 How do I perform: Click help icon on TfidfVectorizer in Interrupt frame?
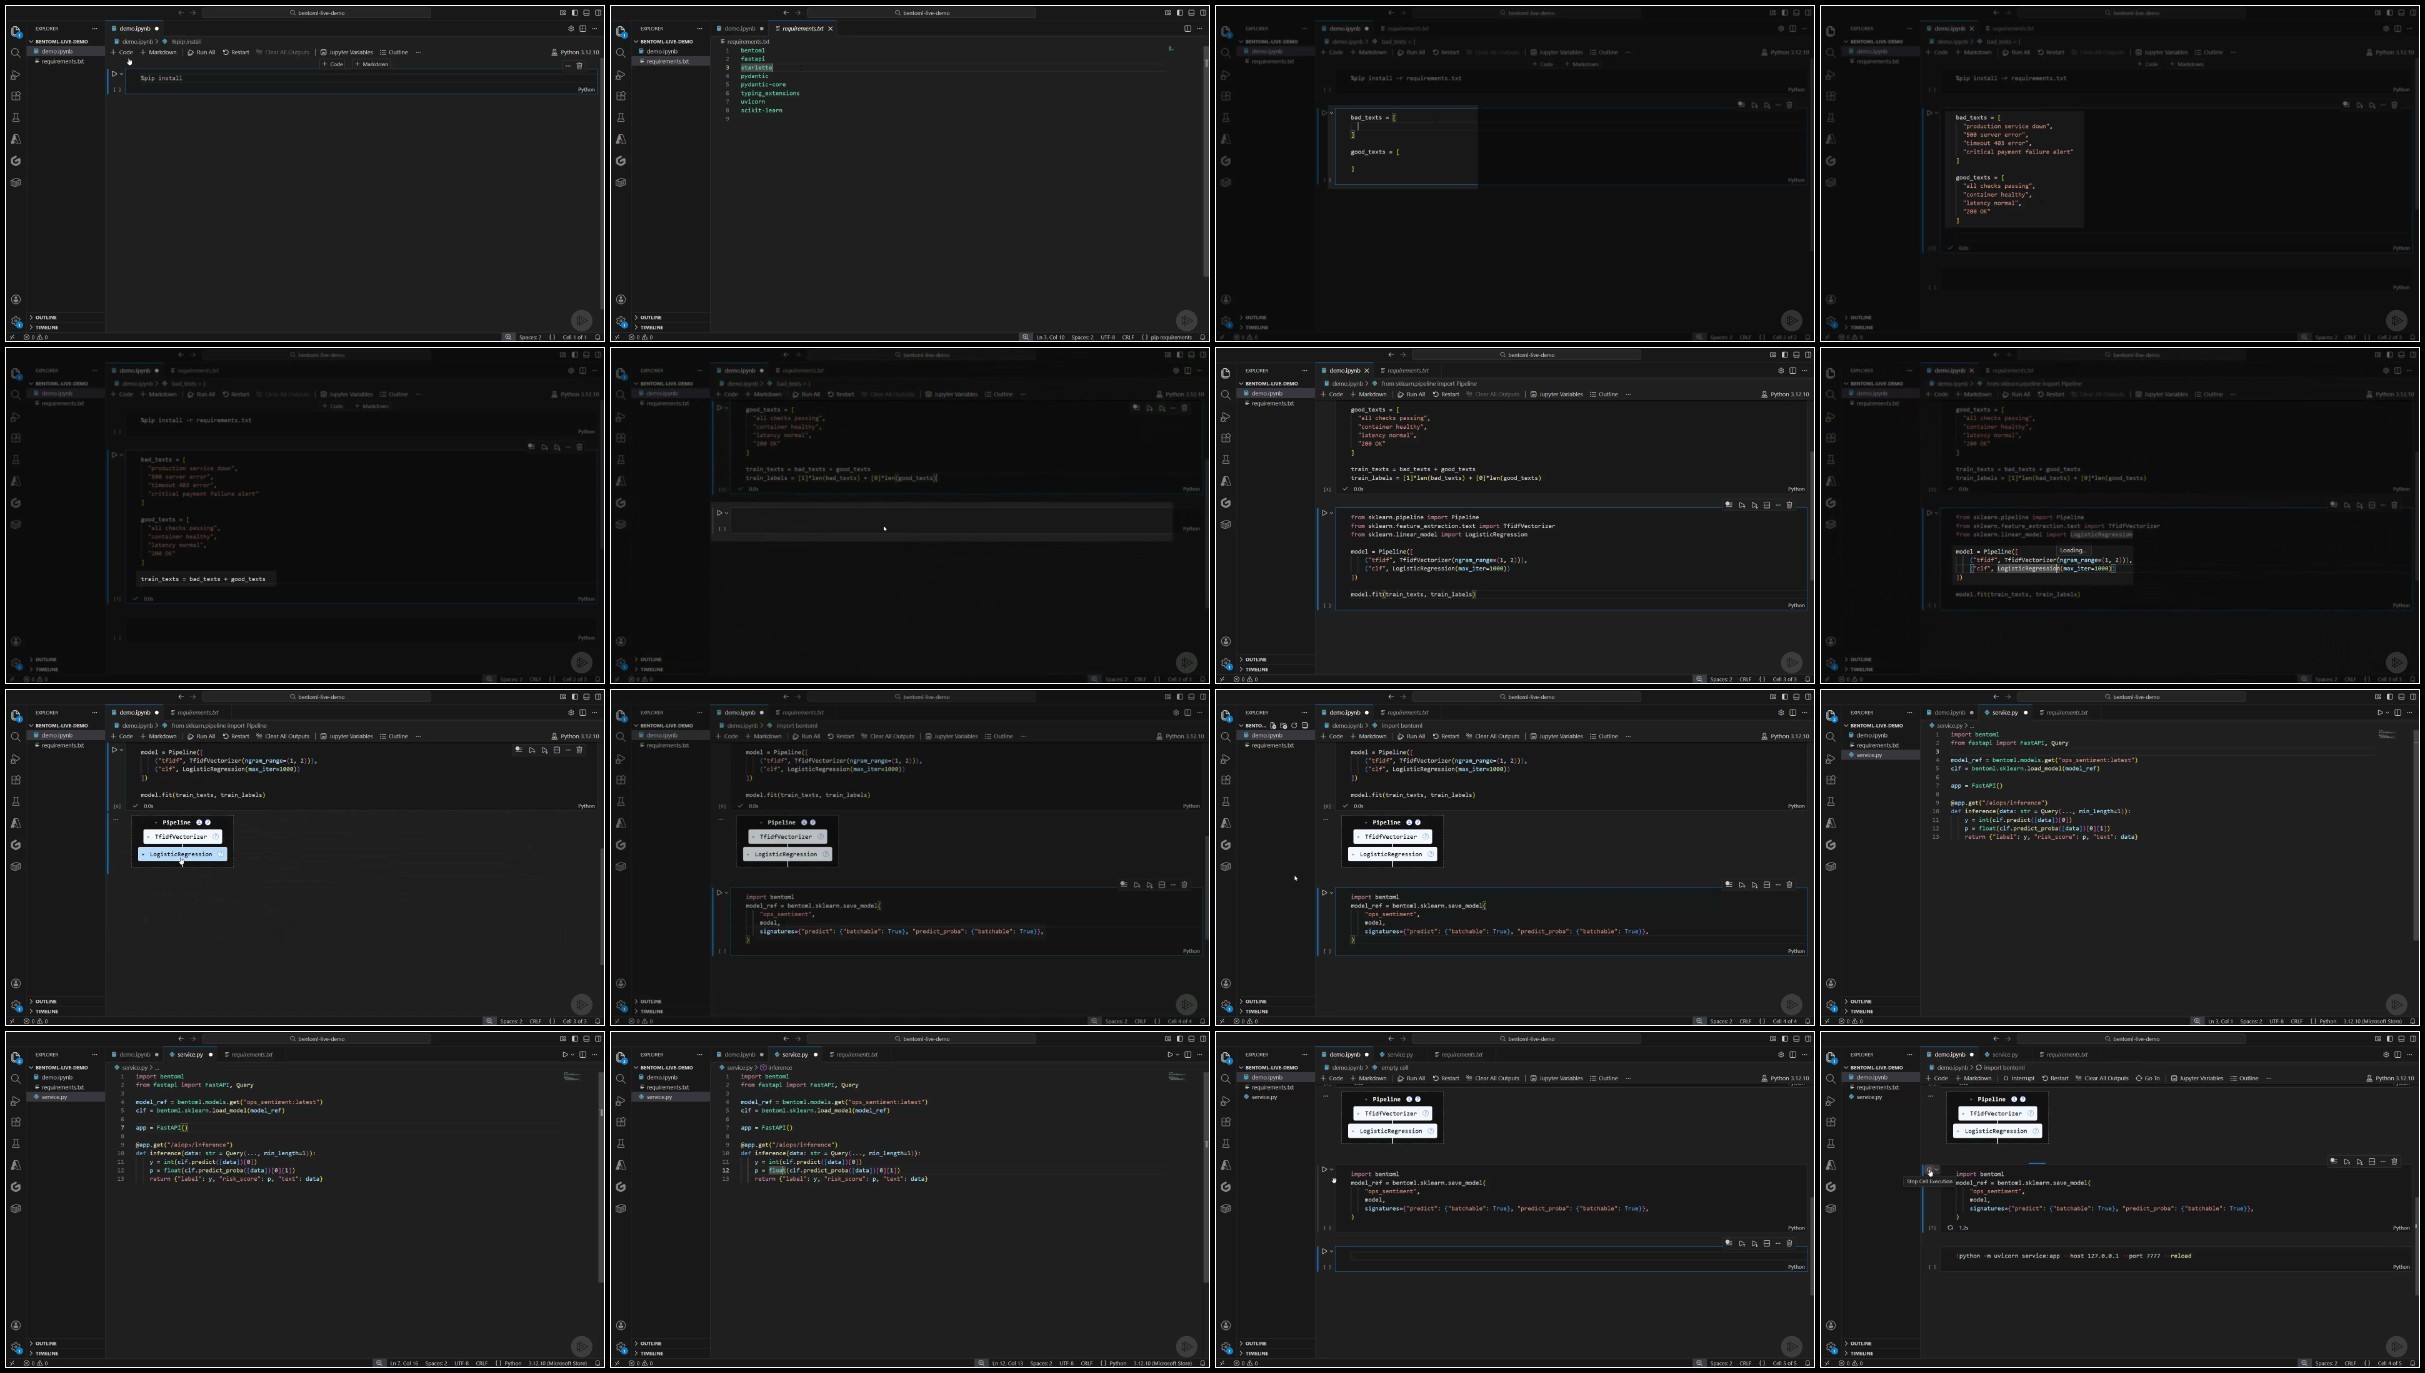(2030, 1113)
